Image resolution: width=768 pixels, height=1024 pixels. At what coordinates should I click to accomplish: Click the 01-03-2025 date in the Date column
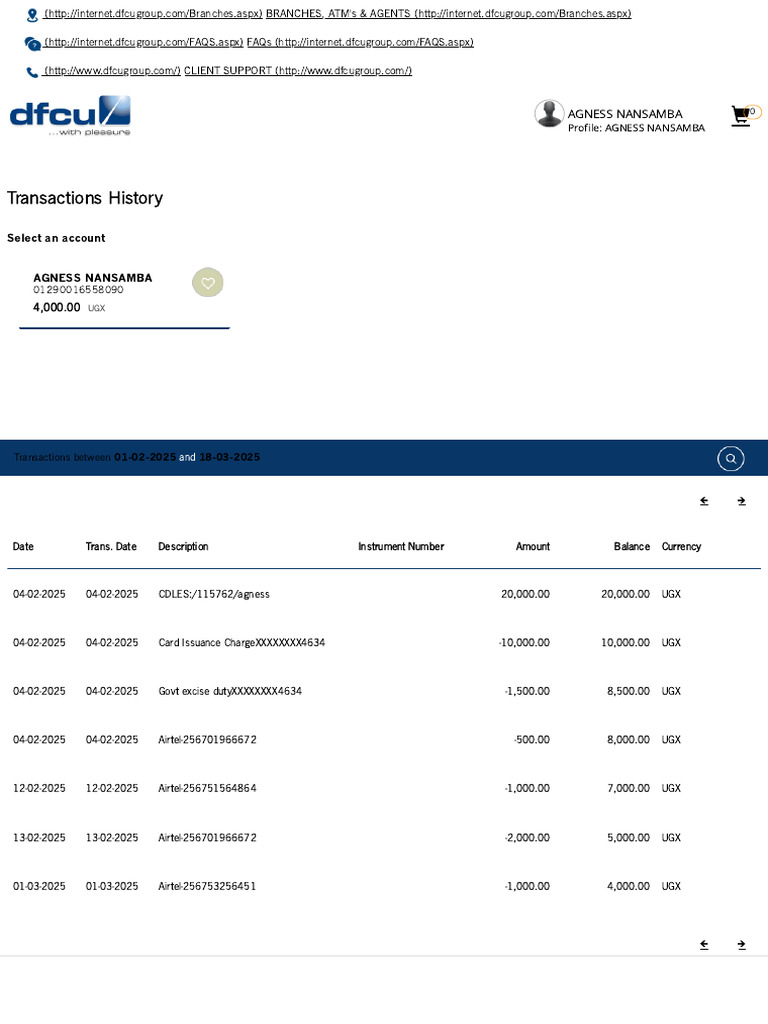coord(39,886)
